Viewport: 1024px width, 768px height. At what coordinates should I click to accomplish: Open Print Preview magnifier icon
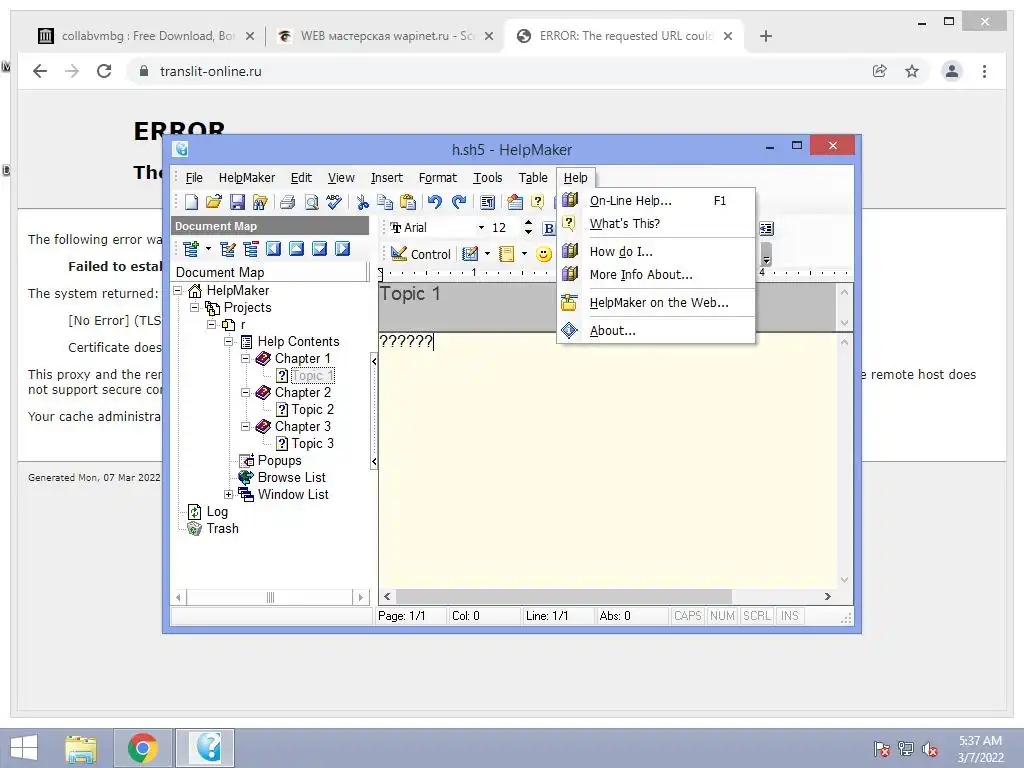[312, 202]
